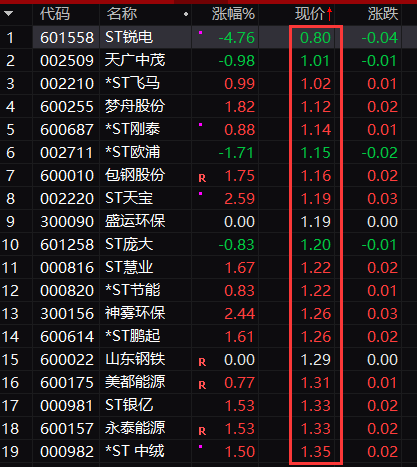Click the magenta marker on ST锐电 row

click(201, 33)
